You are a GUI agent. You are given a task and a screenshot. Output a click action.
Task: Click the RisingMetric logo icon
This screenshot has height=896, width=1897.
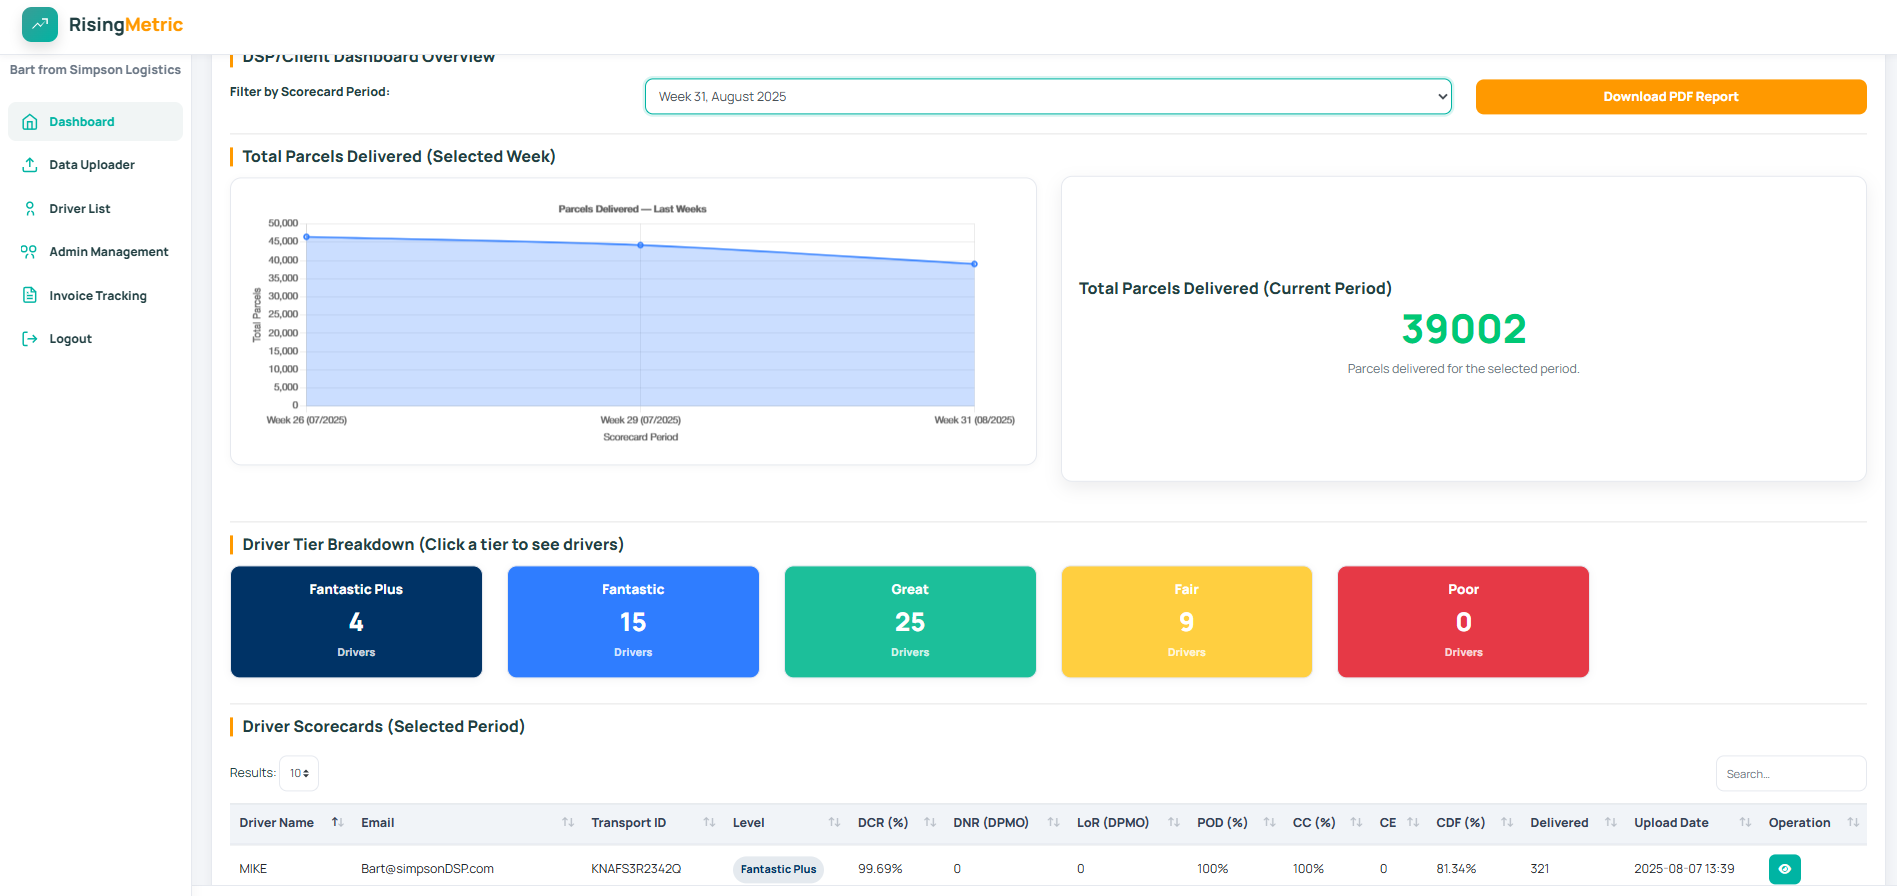(40, 24)
